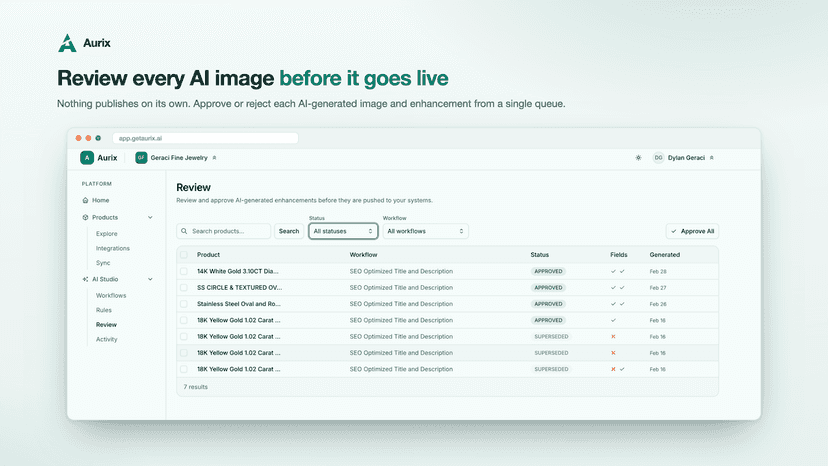This screenshot has width=828, height=466.
Task: Open the Dylan Geraci account menu
Action: point(683,157)
